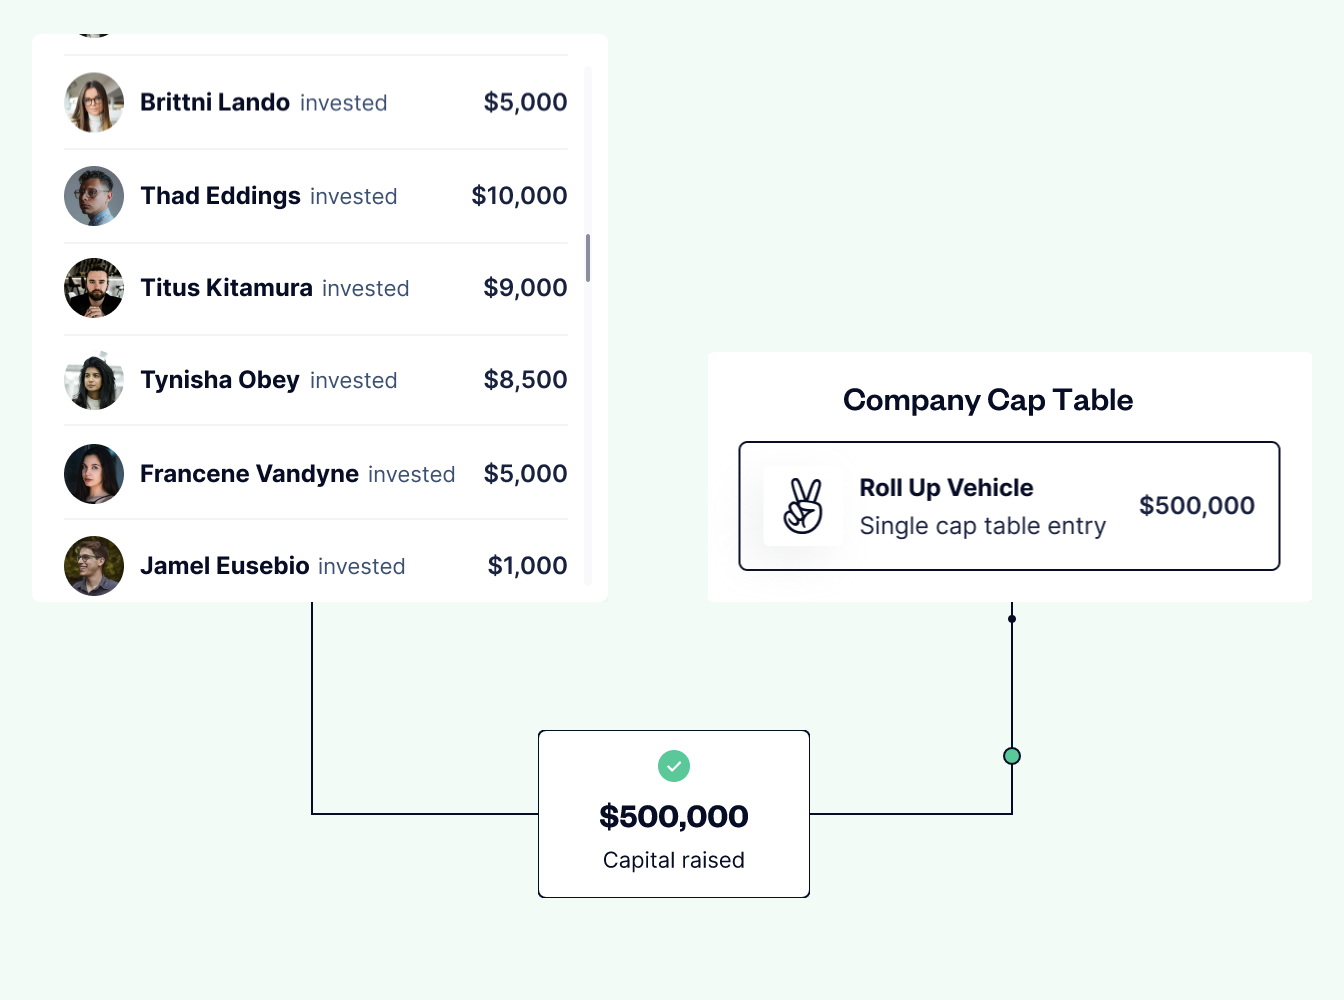Click Jamel Eusebio's $1,000 investment amount
The width and height of the screenshot is (1344, 1000).
point(527,566)
